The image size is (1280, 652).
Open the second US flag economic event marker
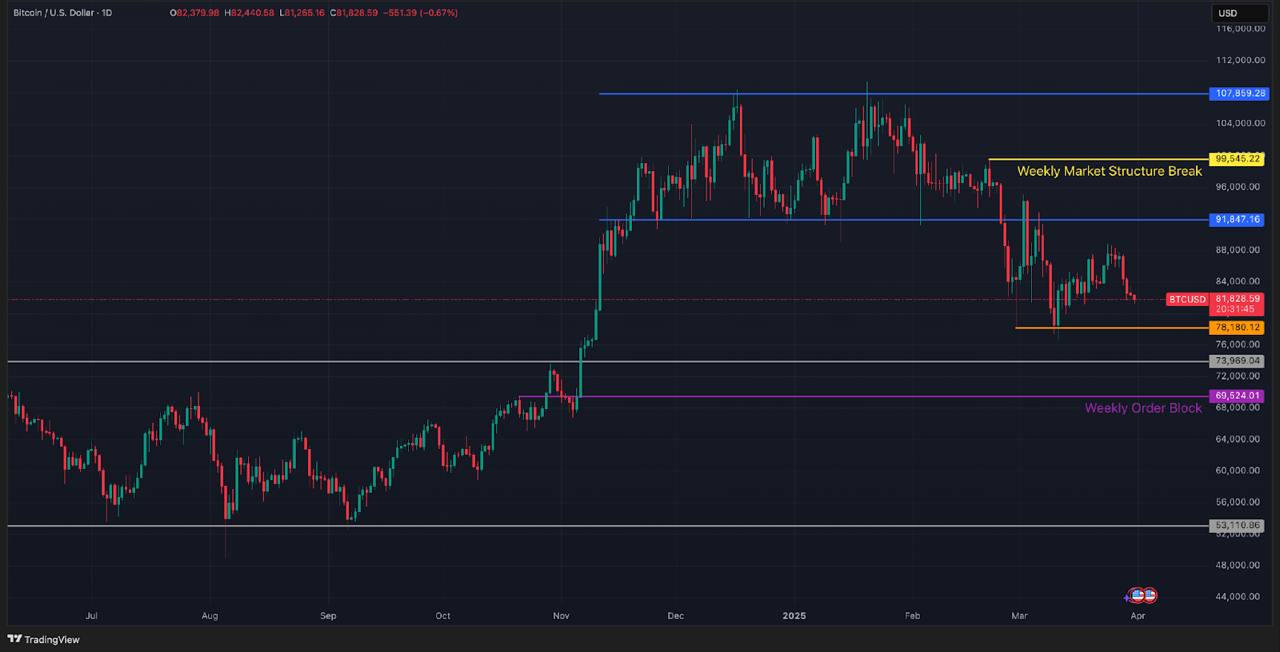point(1149,595)
